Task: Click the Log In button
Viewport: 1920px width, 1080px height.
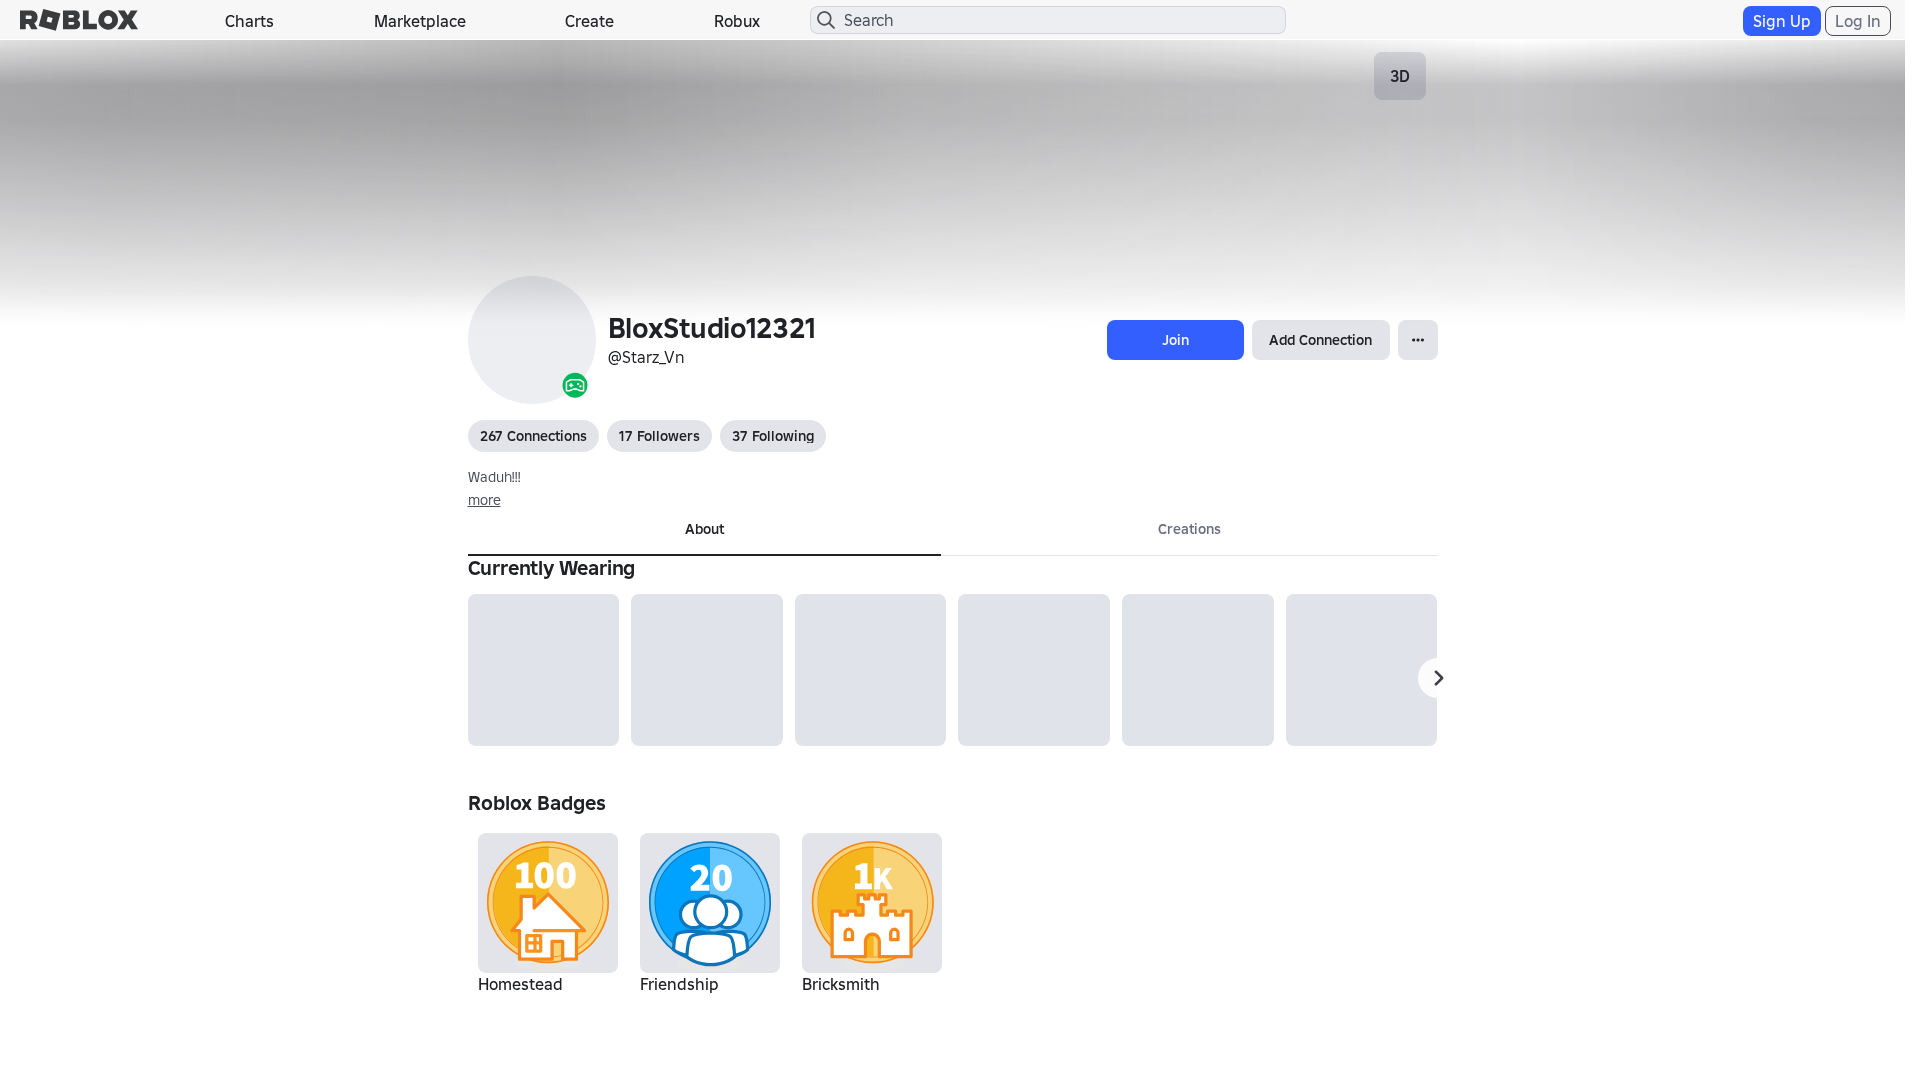Action: point(1857,21)
